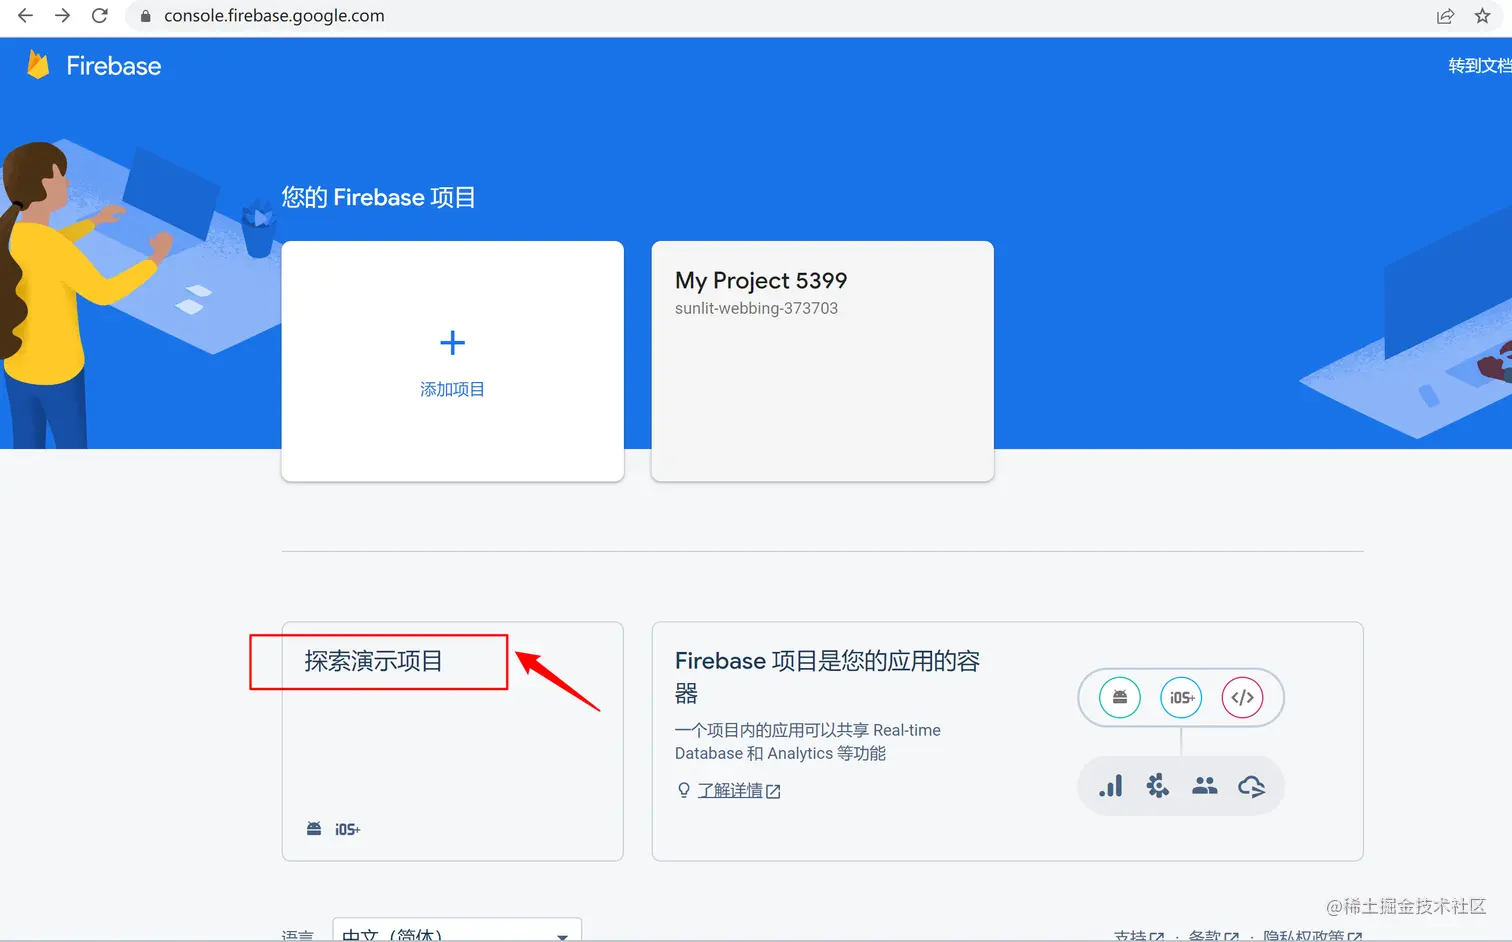
Task: Click lightbulb icon beside 了解详情
Action: (684, 790)
